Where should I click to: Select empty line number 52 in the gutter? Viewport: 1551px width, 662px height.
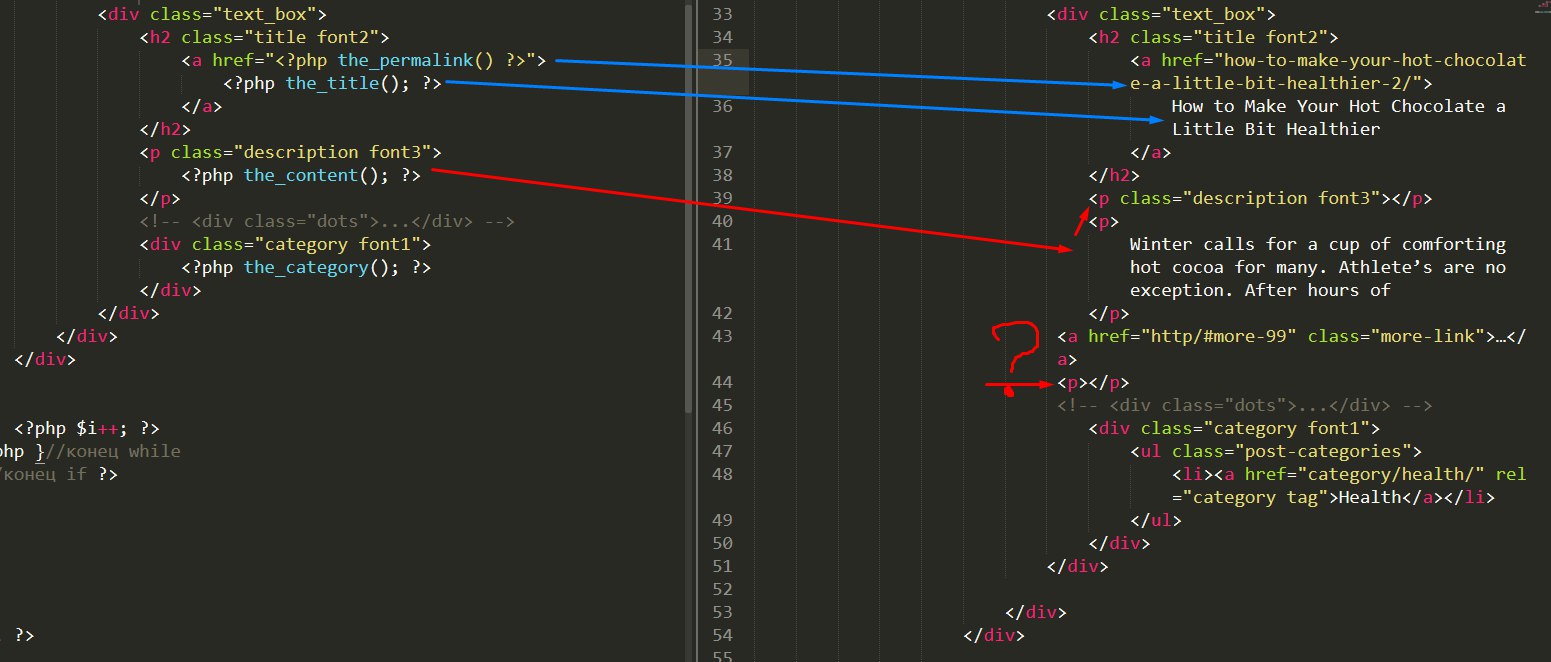(722, 589)
